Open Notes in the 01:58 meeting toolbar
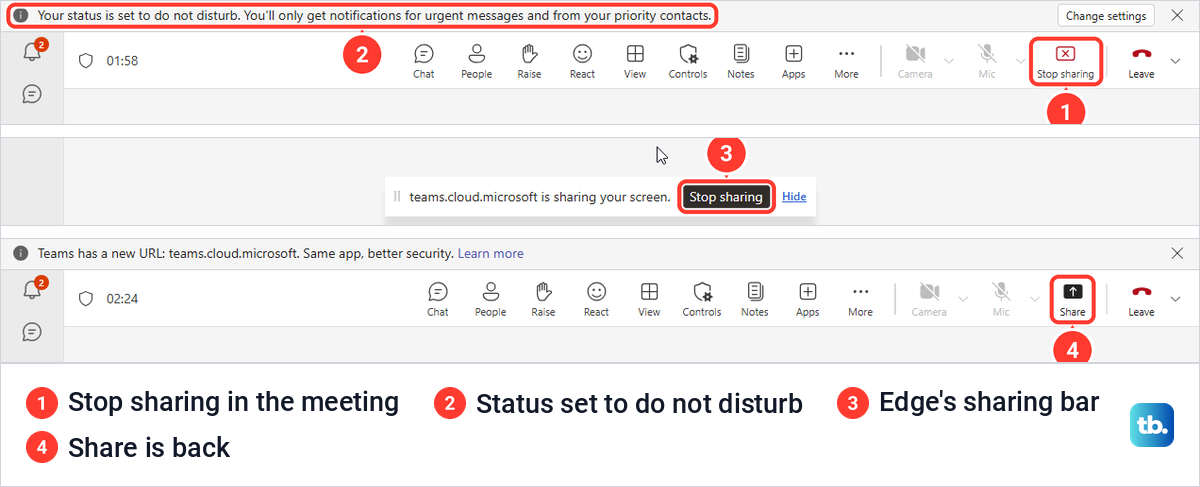Viewport: 1200px width, 487px height. point(741,60)
